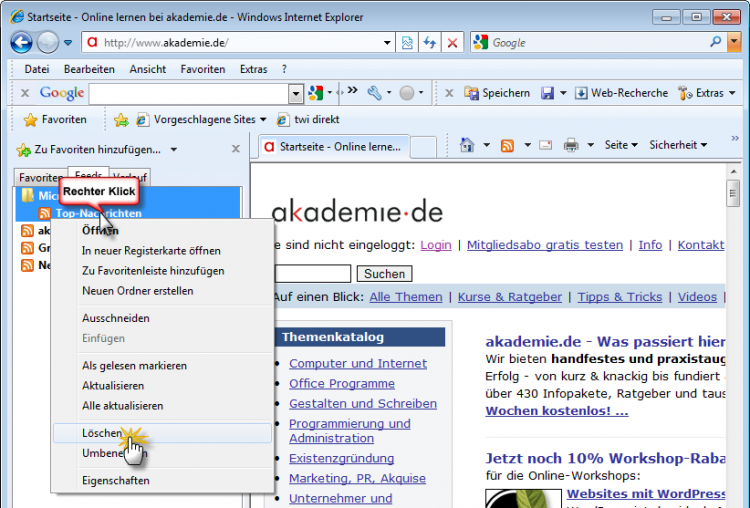Follow the Login link on akademie.de
The width and height of the screenshot is (750, 508).
pos(435,245)
